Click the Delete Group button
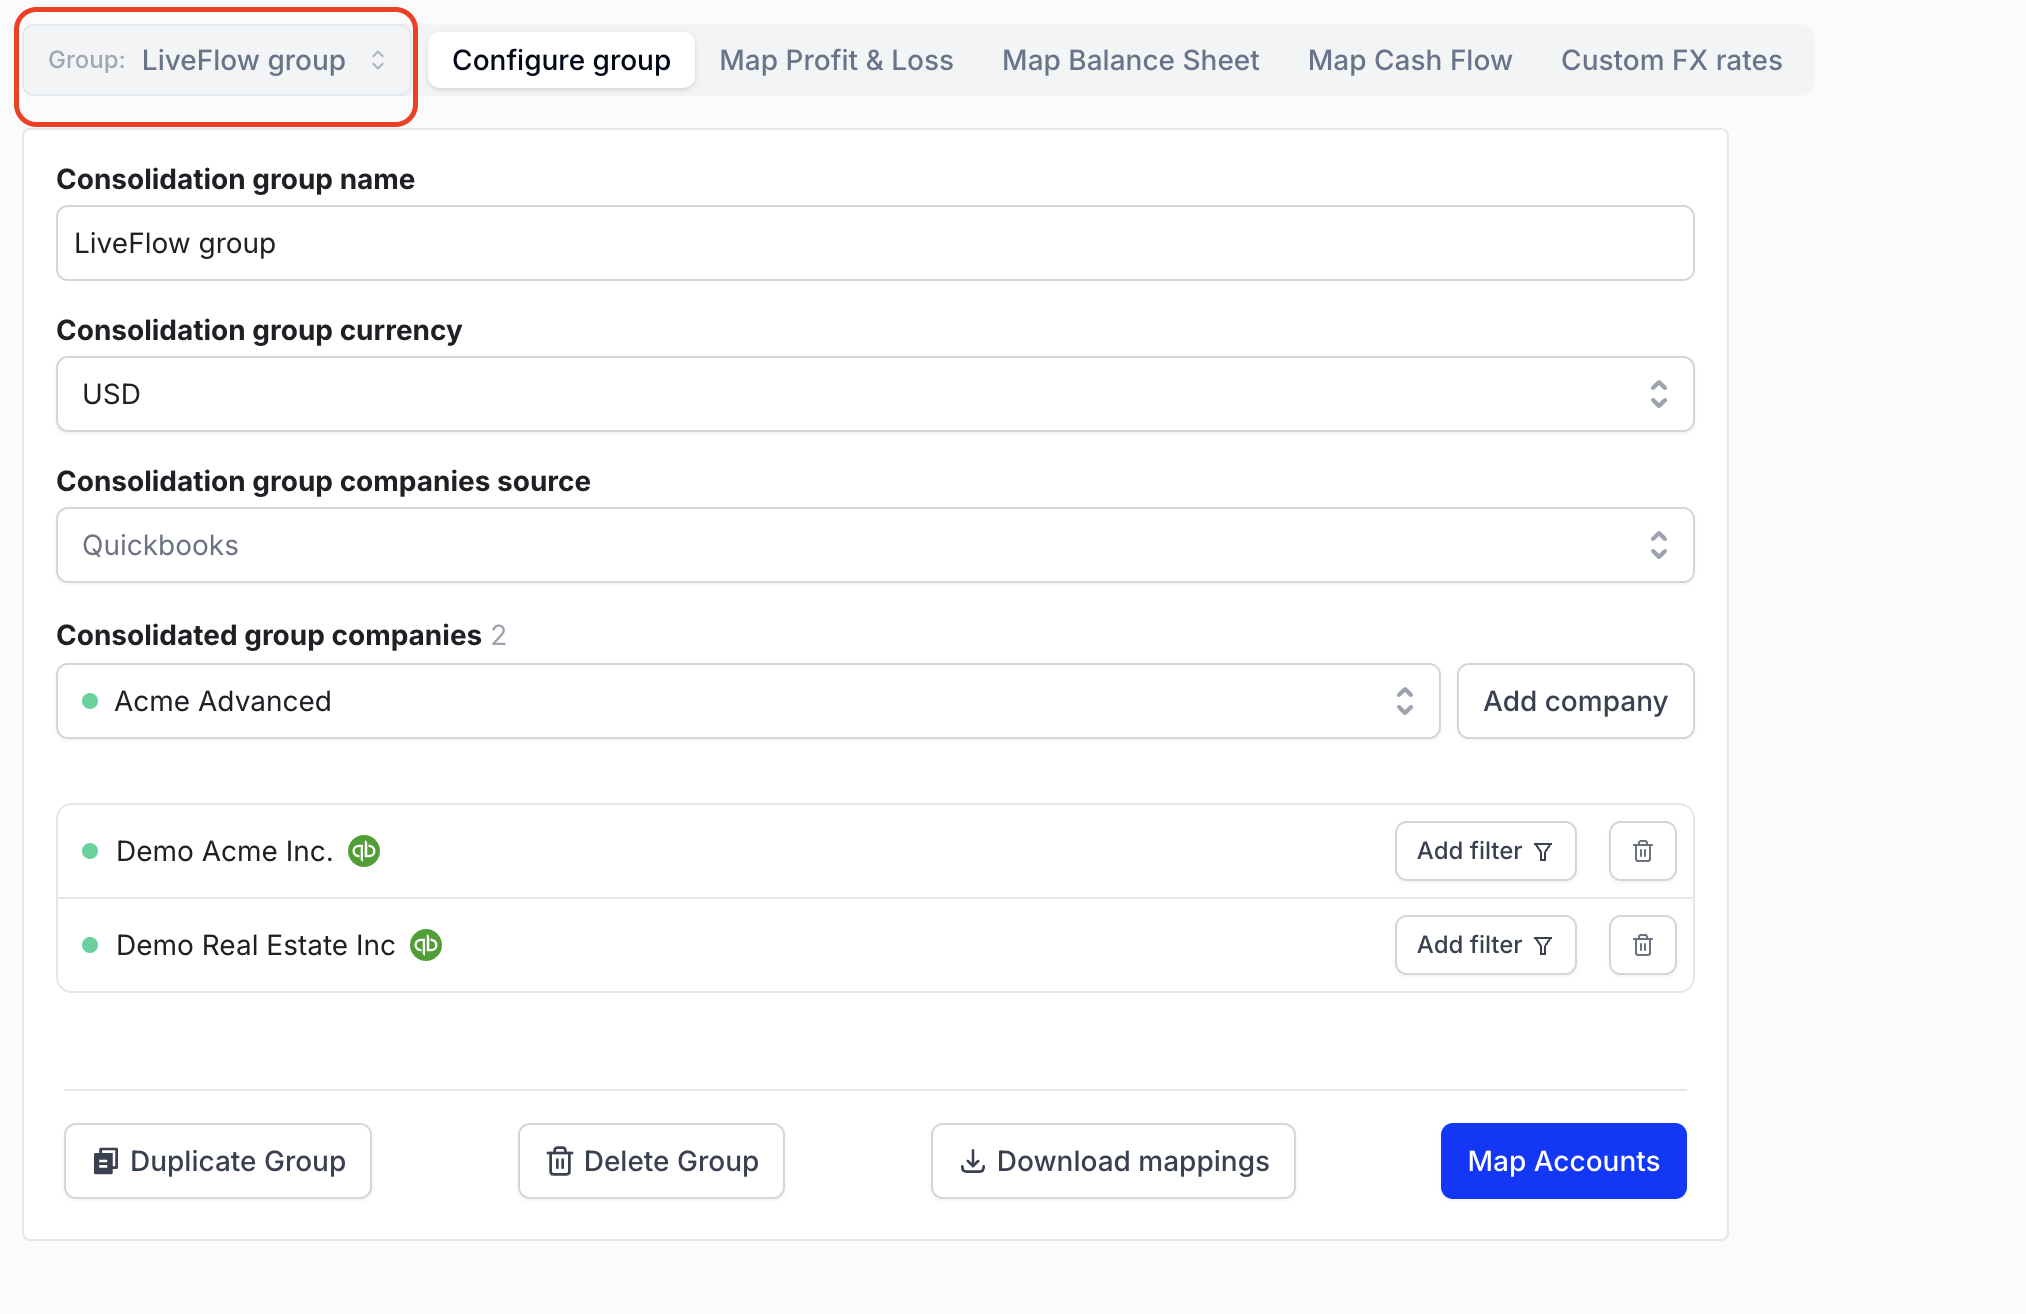The height and width of the screenshot is (1314, 2026). click(x=651, y=1161)
